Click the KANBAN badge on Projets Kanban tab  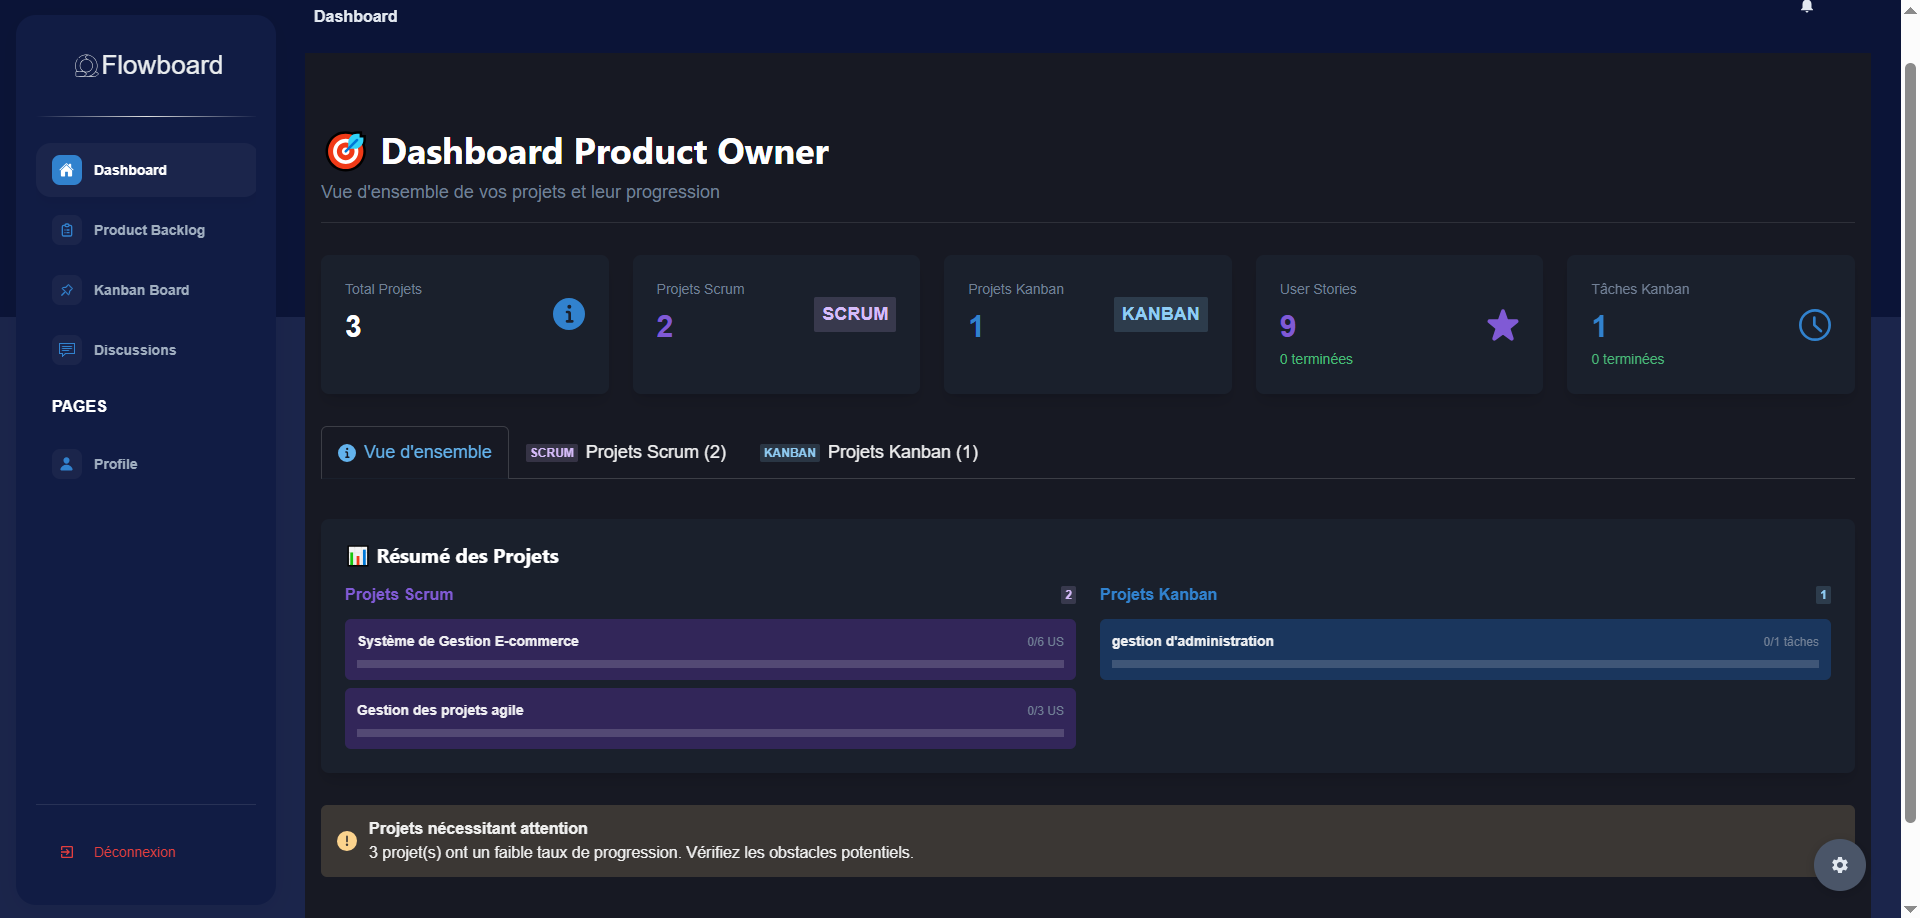(790, 453)
